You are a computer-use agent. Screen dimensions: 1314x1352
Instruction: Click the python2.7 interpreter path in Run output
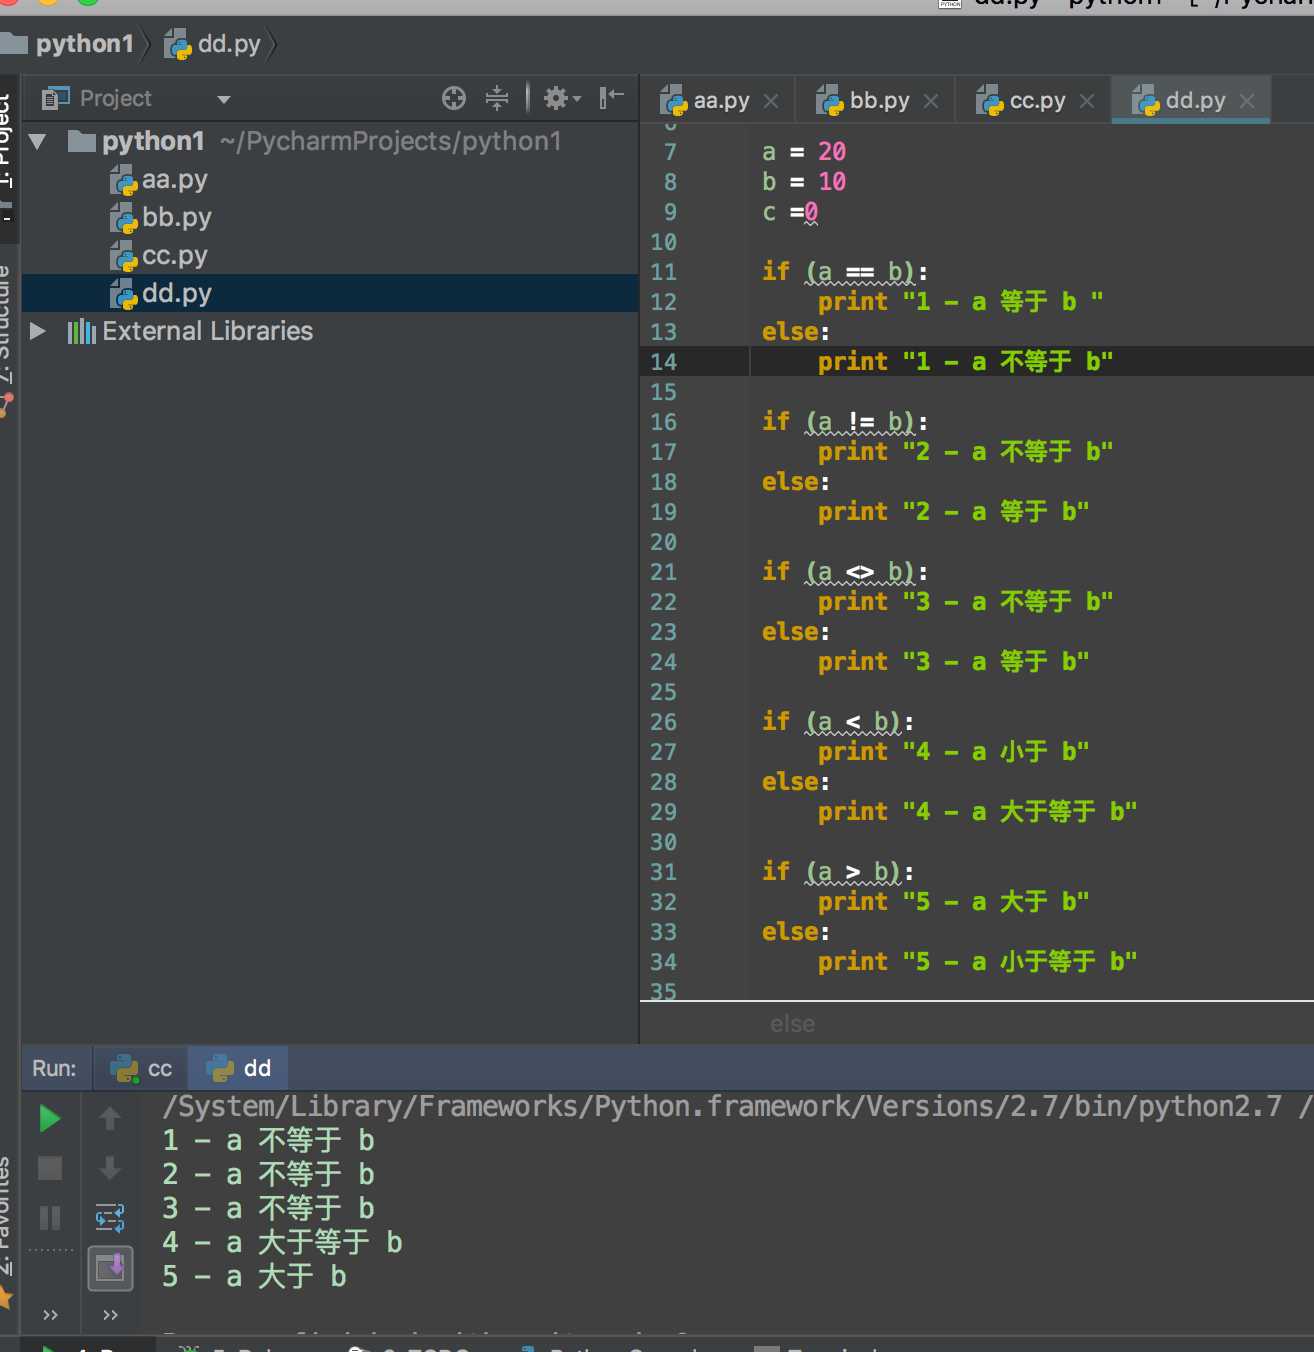point(722,1107)
